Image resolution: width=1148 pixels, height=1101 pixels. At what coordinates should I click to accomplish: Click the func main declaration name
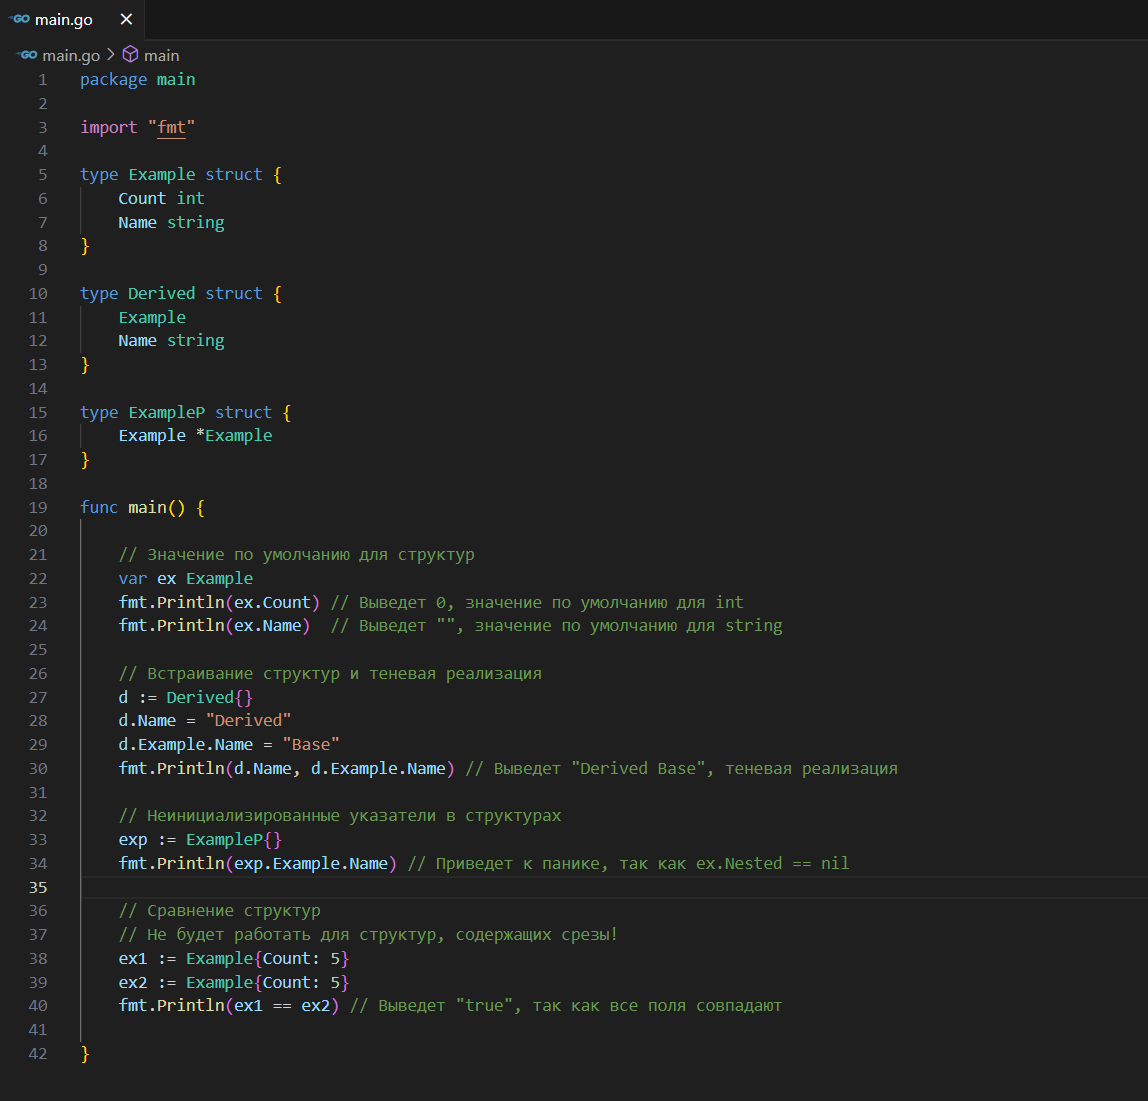(x=147, y=507)
